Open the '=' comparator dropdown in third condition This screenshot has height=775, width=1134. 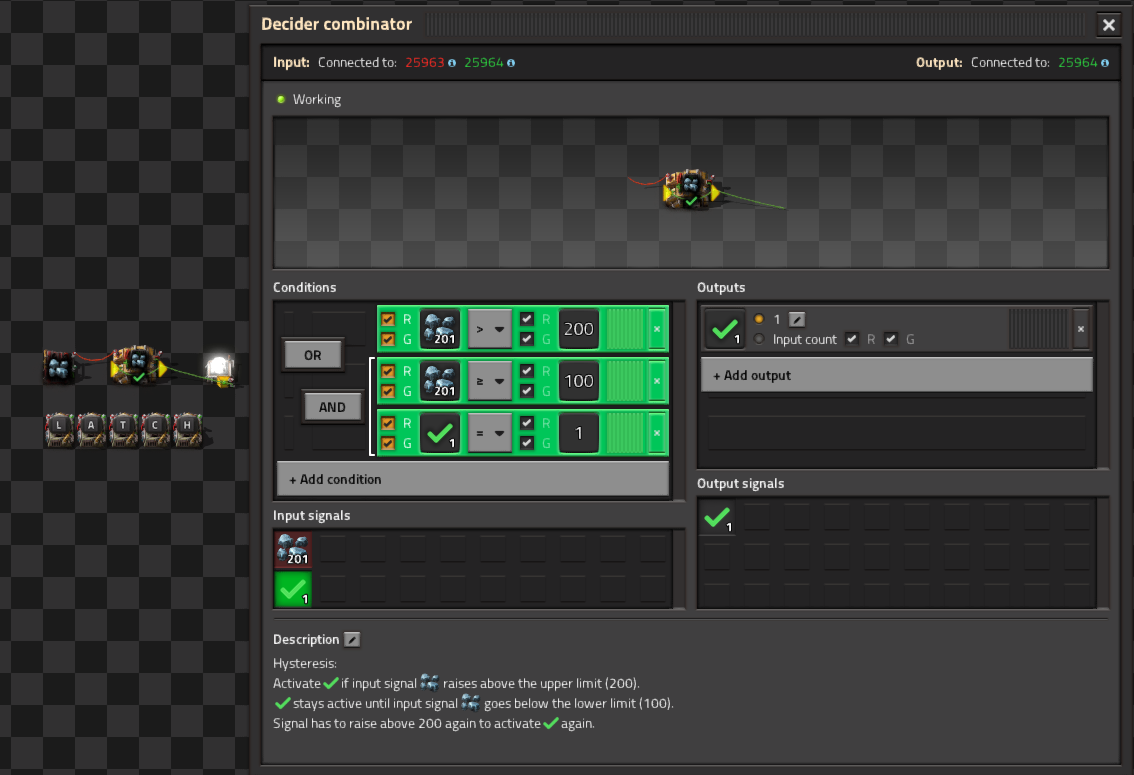(x=490, y=433)
